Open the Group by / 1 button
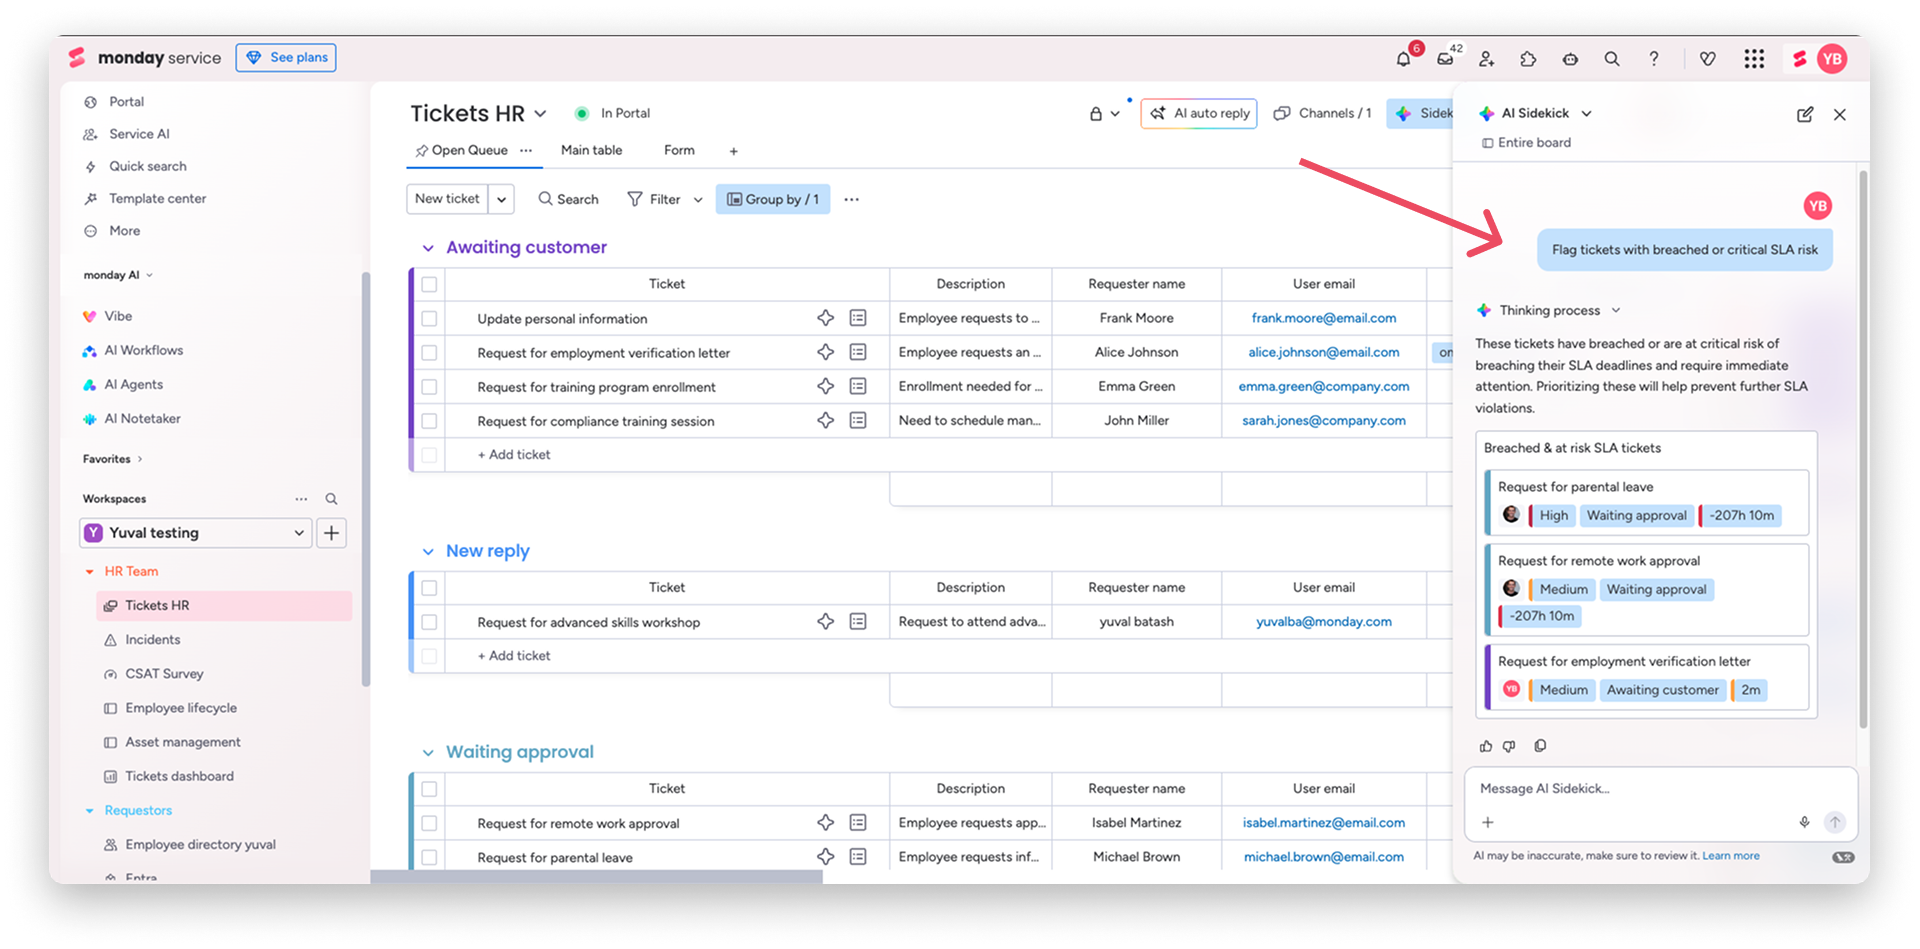1920x949 pixels. [x=773, y=199]
